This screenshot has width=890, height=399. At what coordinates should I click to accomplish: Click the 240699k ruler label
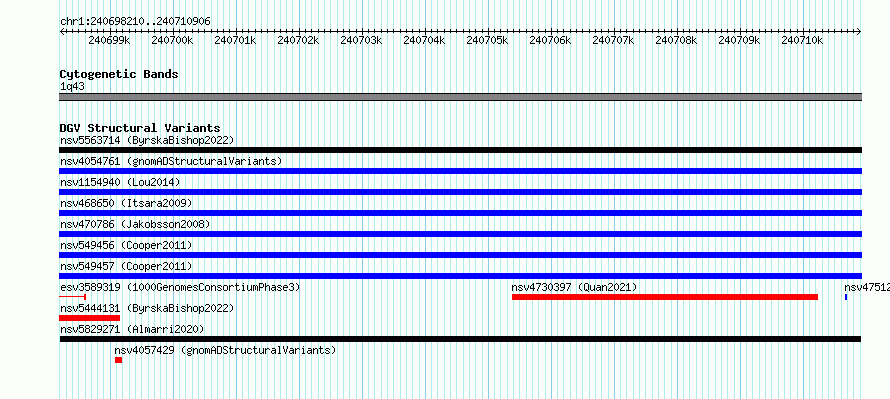(x=109, y=40)
